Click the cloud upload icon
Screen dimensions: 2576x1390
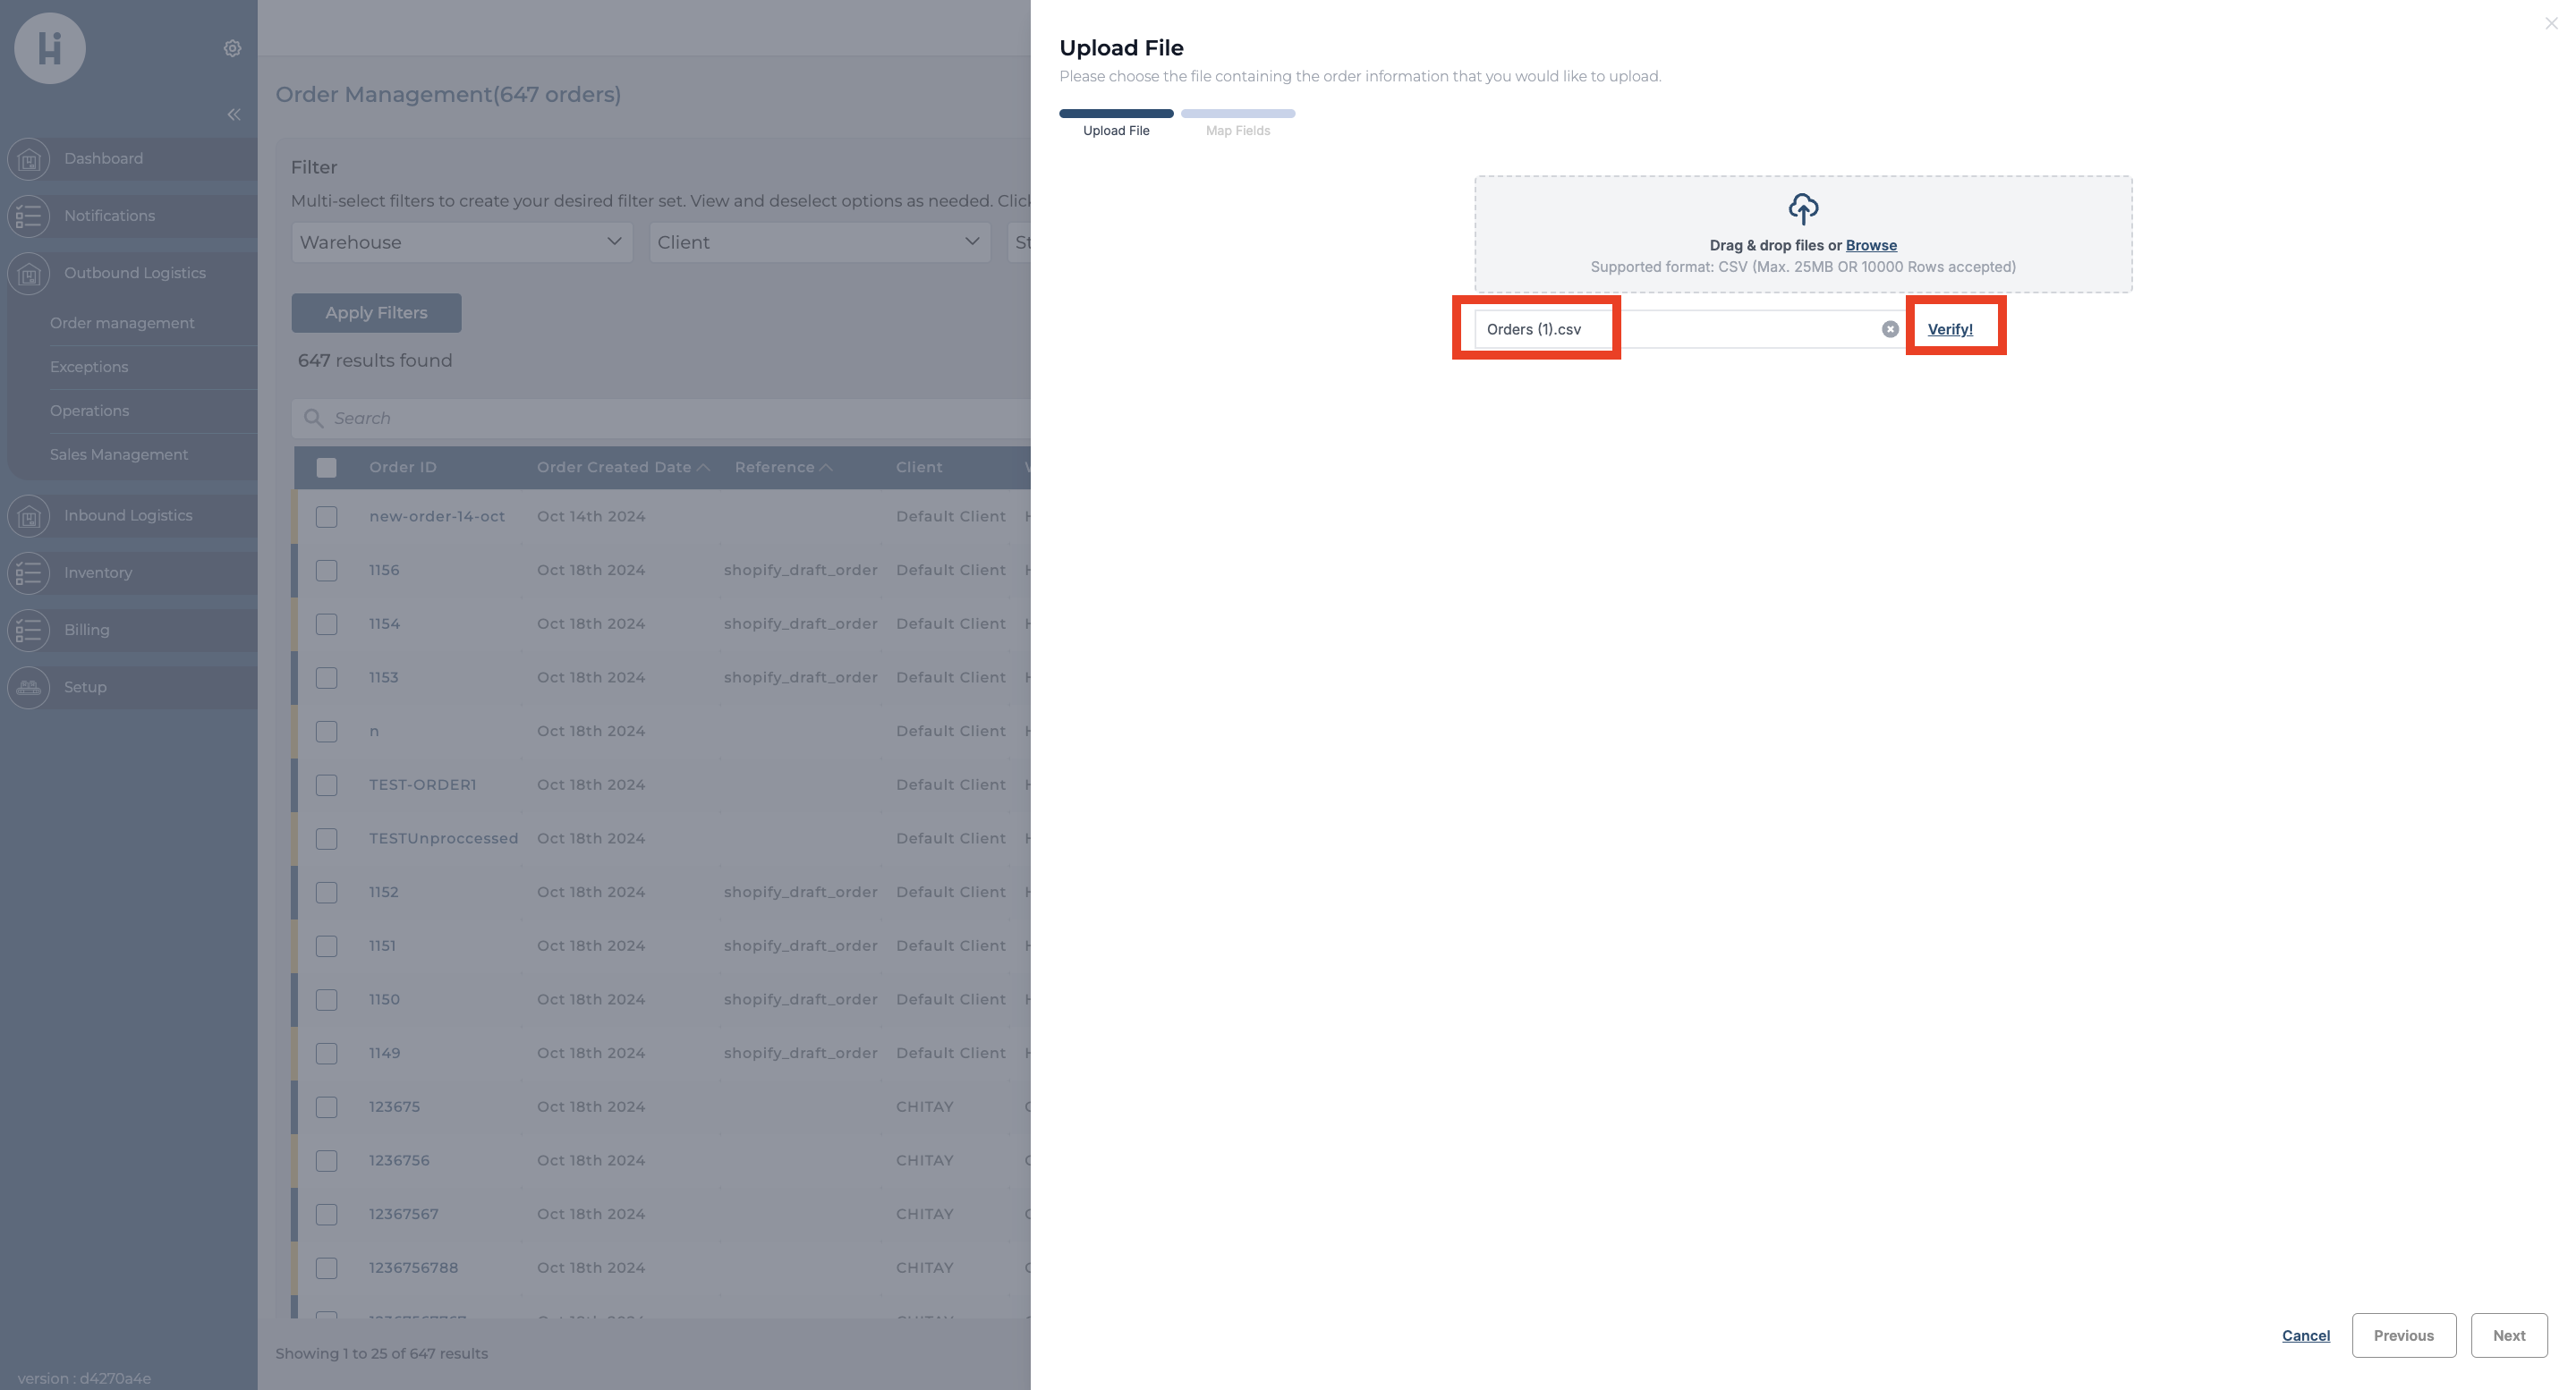tap(1802, 208)
